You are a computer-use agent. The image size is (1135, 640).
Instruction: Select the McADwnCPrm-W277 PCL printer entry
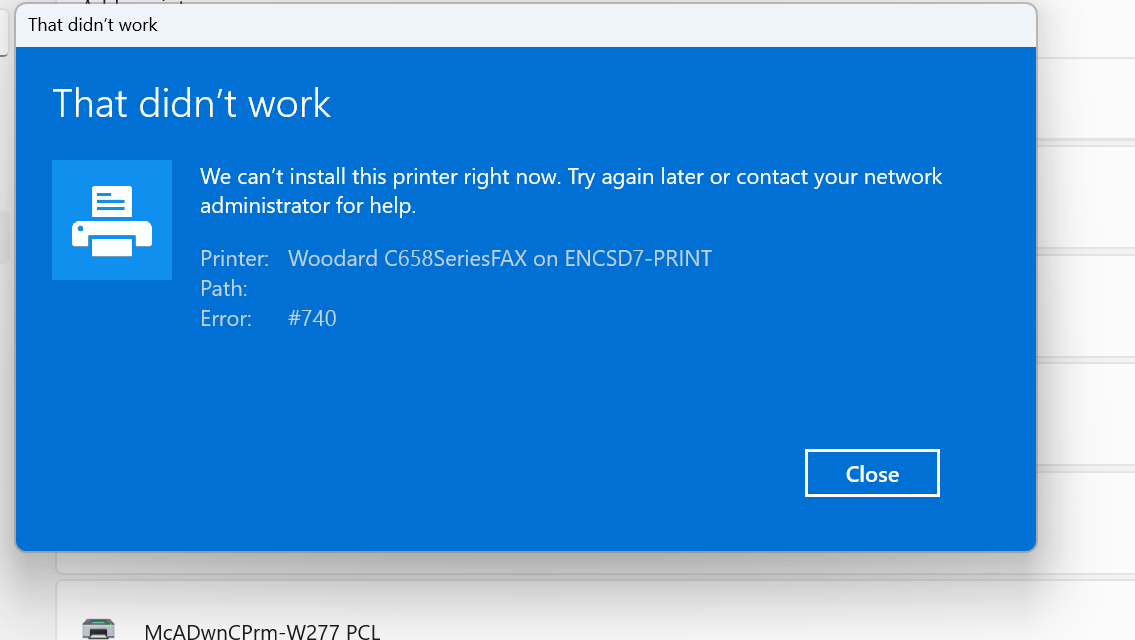[262, 631]
